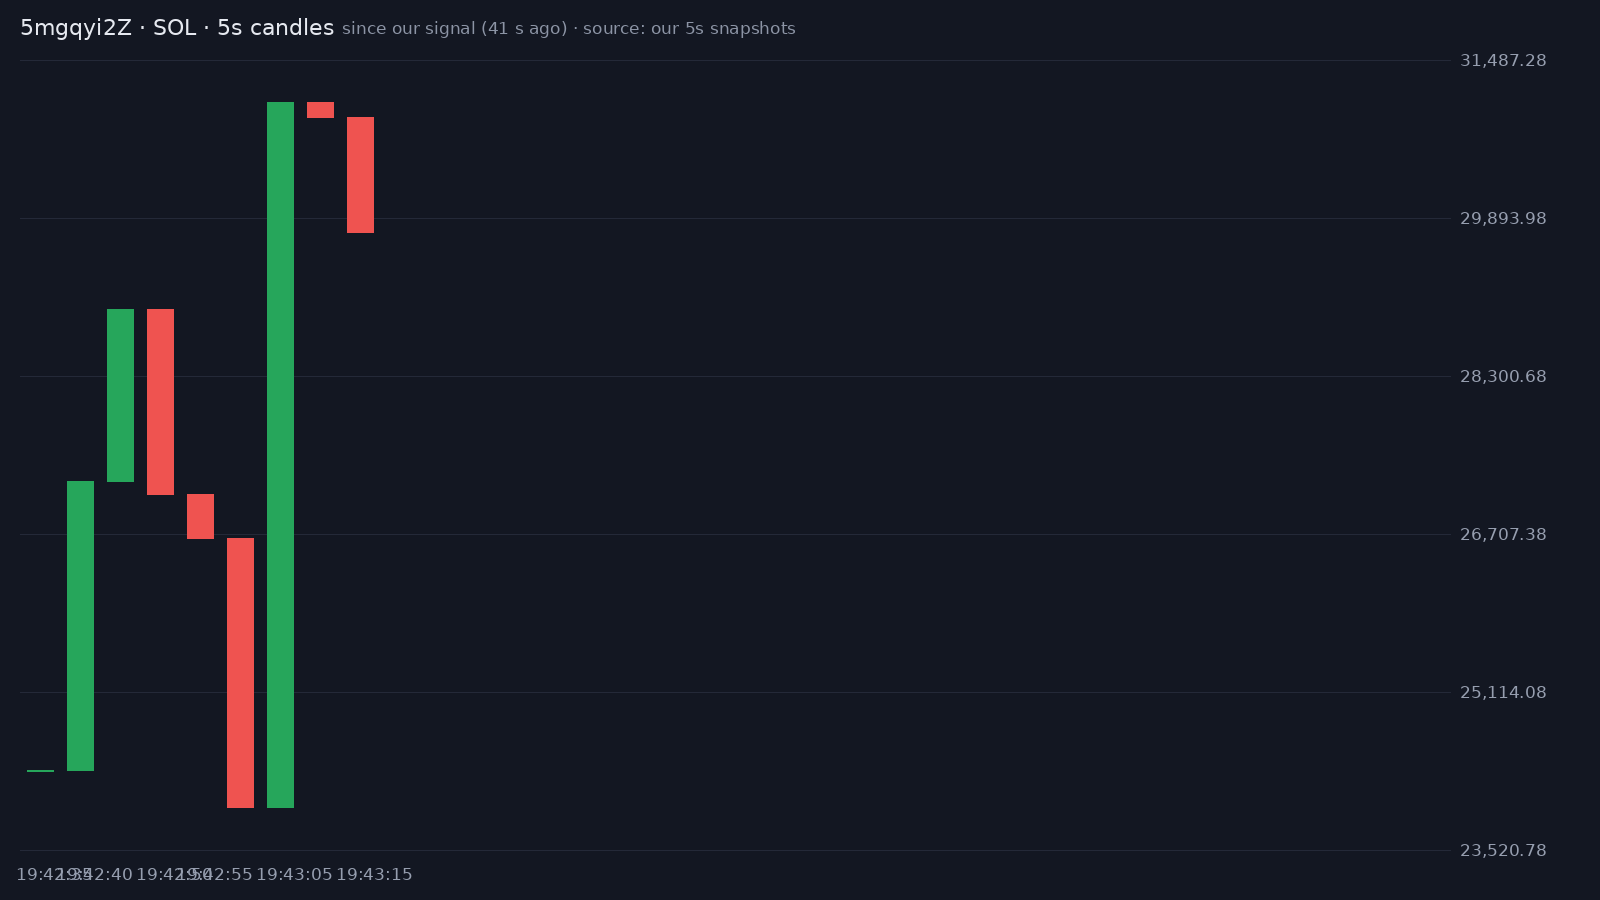Select the 23,520.78 price label
The image size is (1600, 900).
(1503, 851)
